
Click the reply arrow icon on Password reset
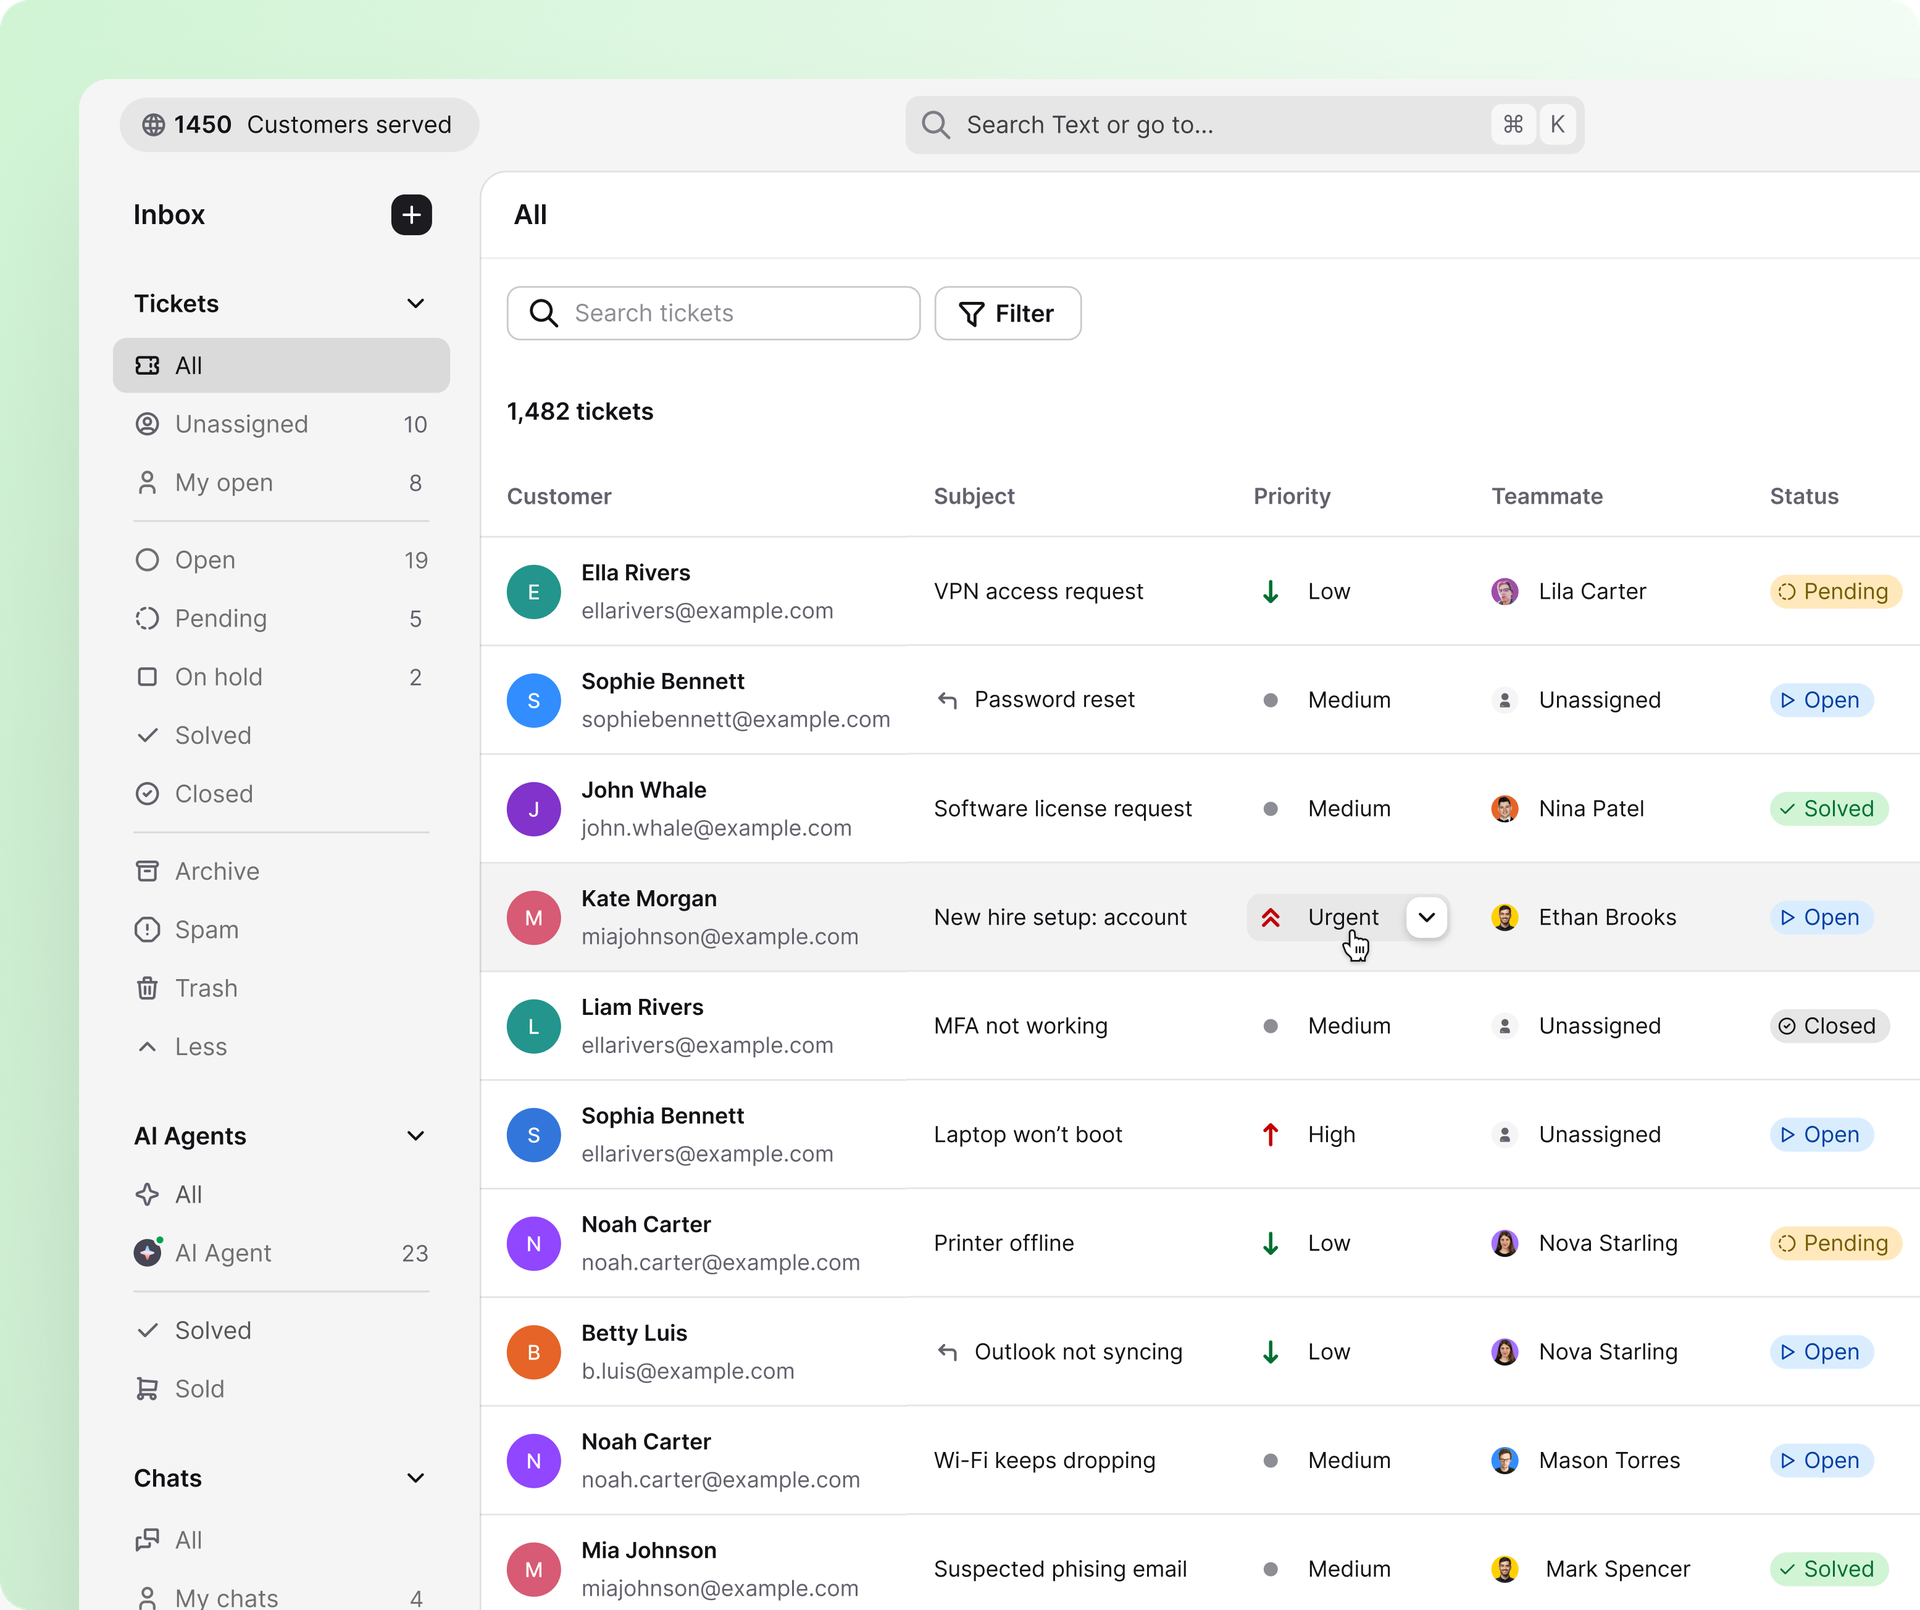[947, 700]
